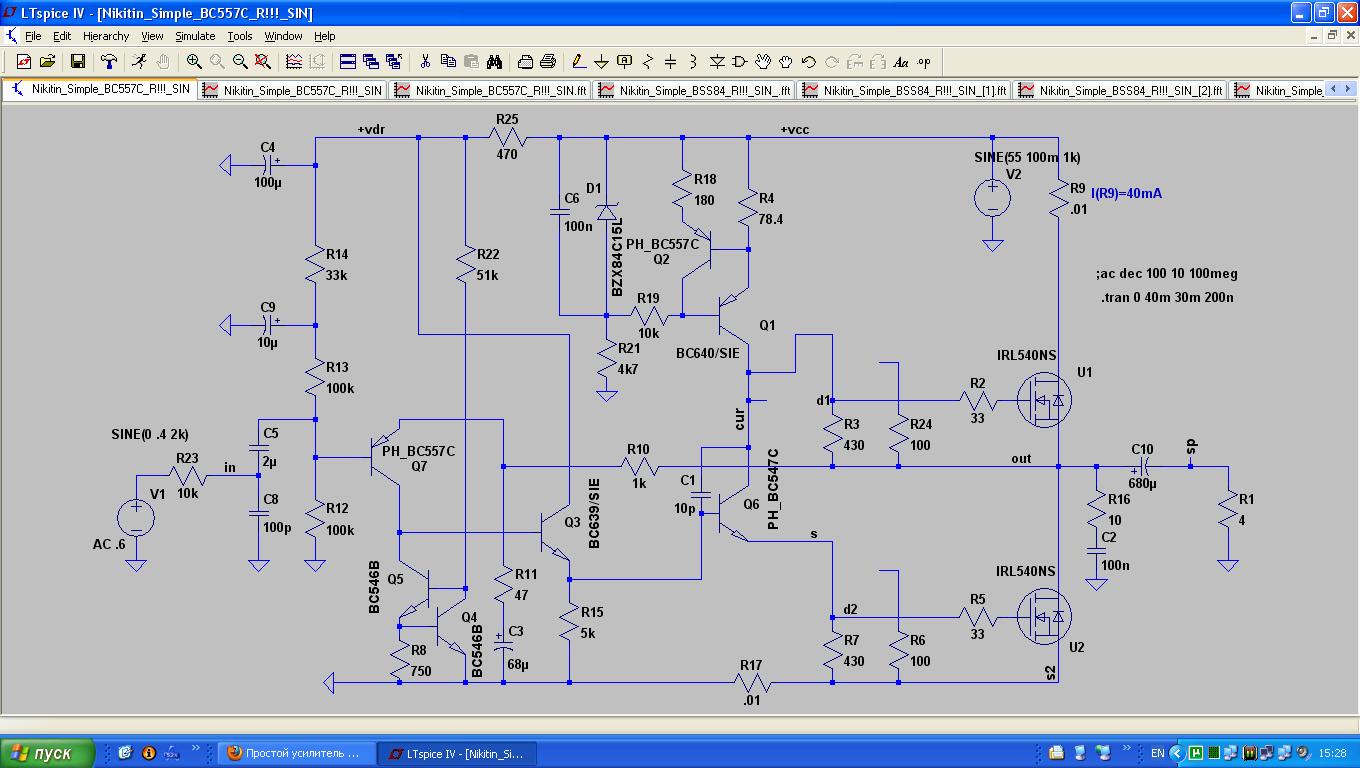
Task: Select the Label Net tool
Action: pyautogui.click(x=625, y=62)
